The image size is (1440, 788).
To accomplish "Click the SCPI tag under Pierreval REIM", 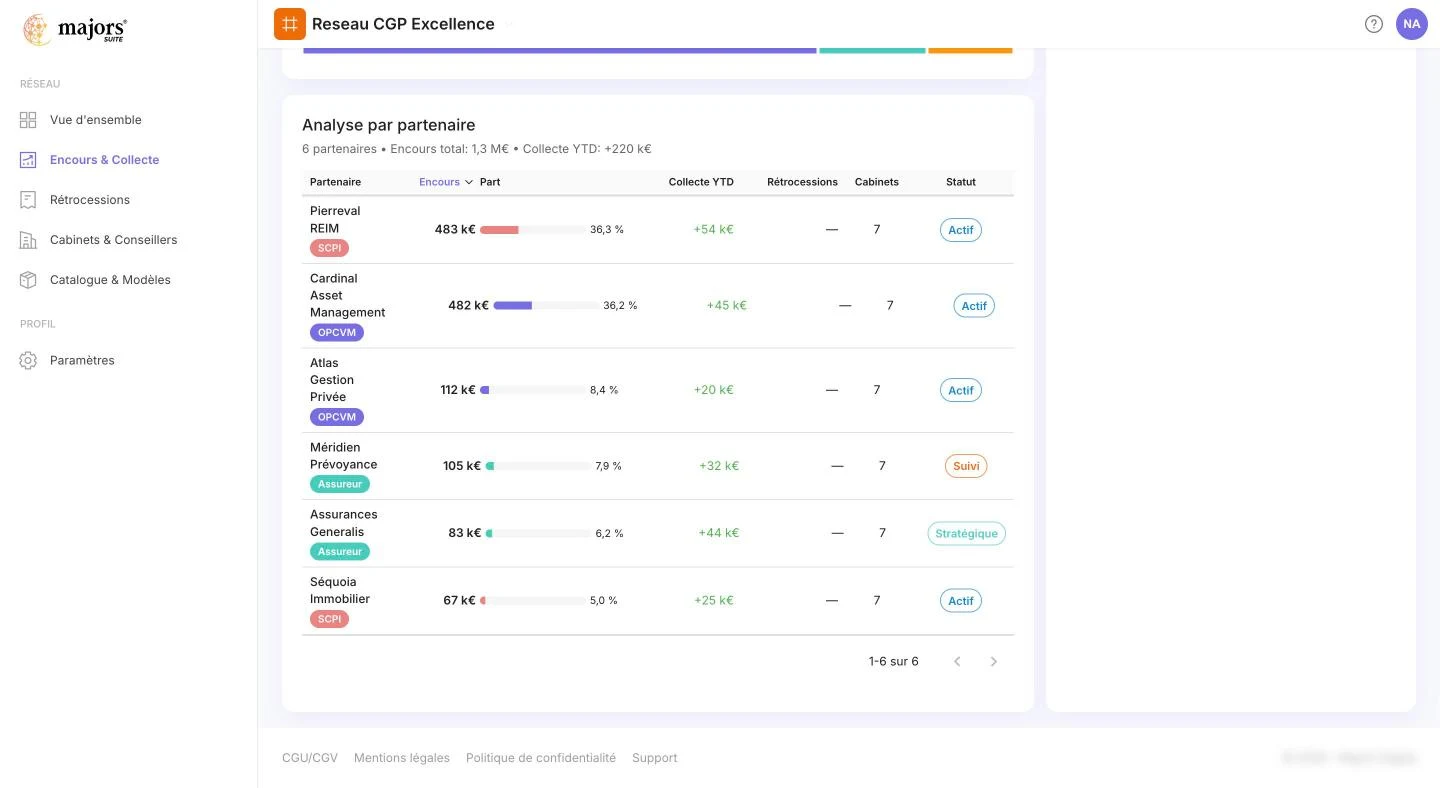I will (x=329, y=248).
